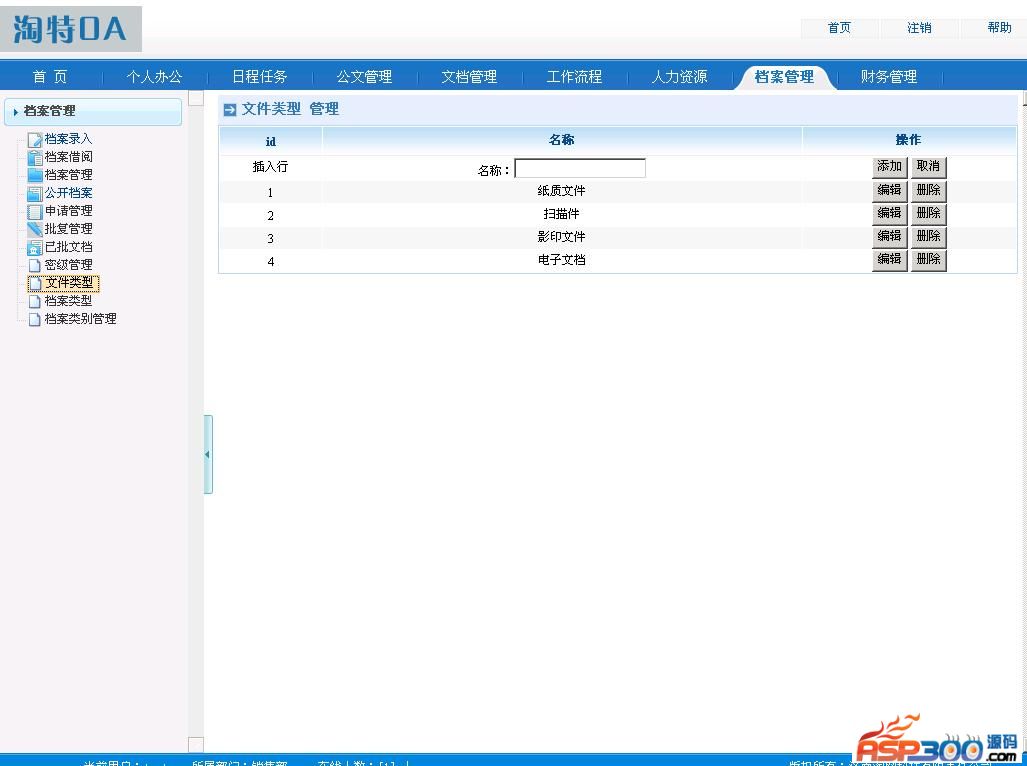Click the 扫描件 name cell
This screenshot has height=766, width=1027.
pos(561,214)
